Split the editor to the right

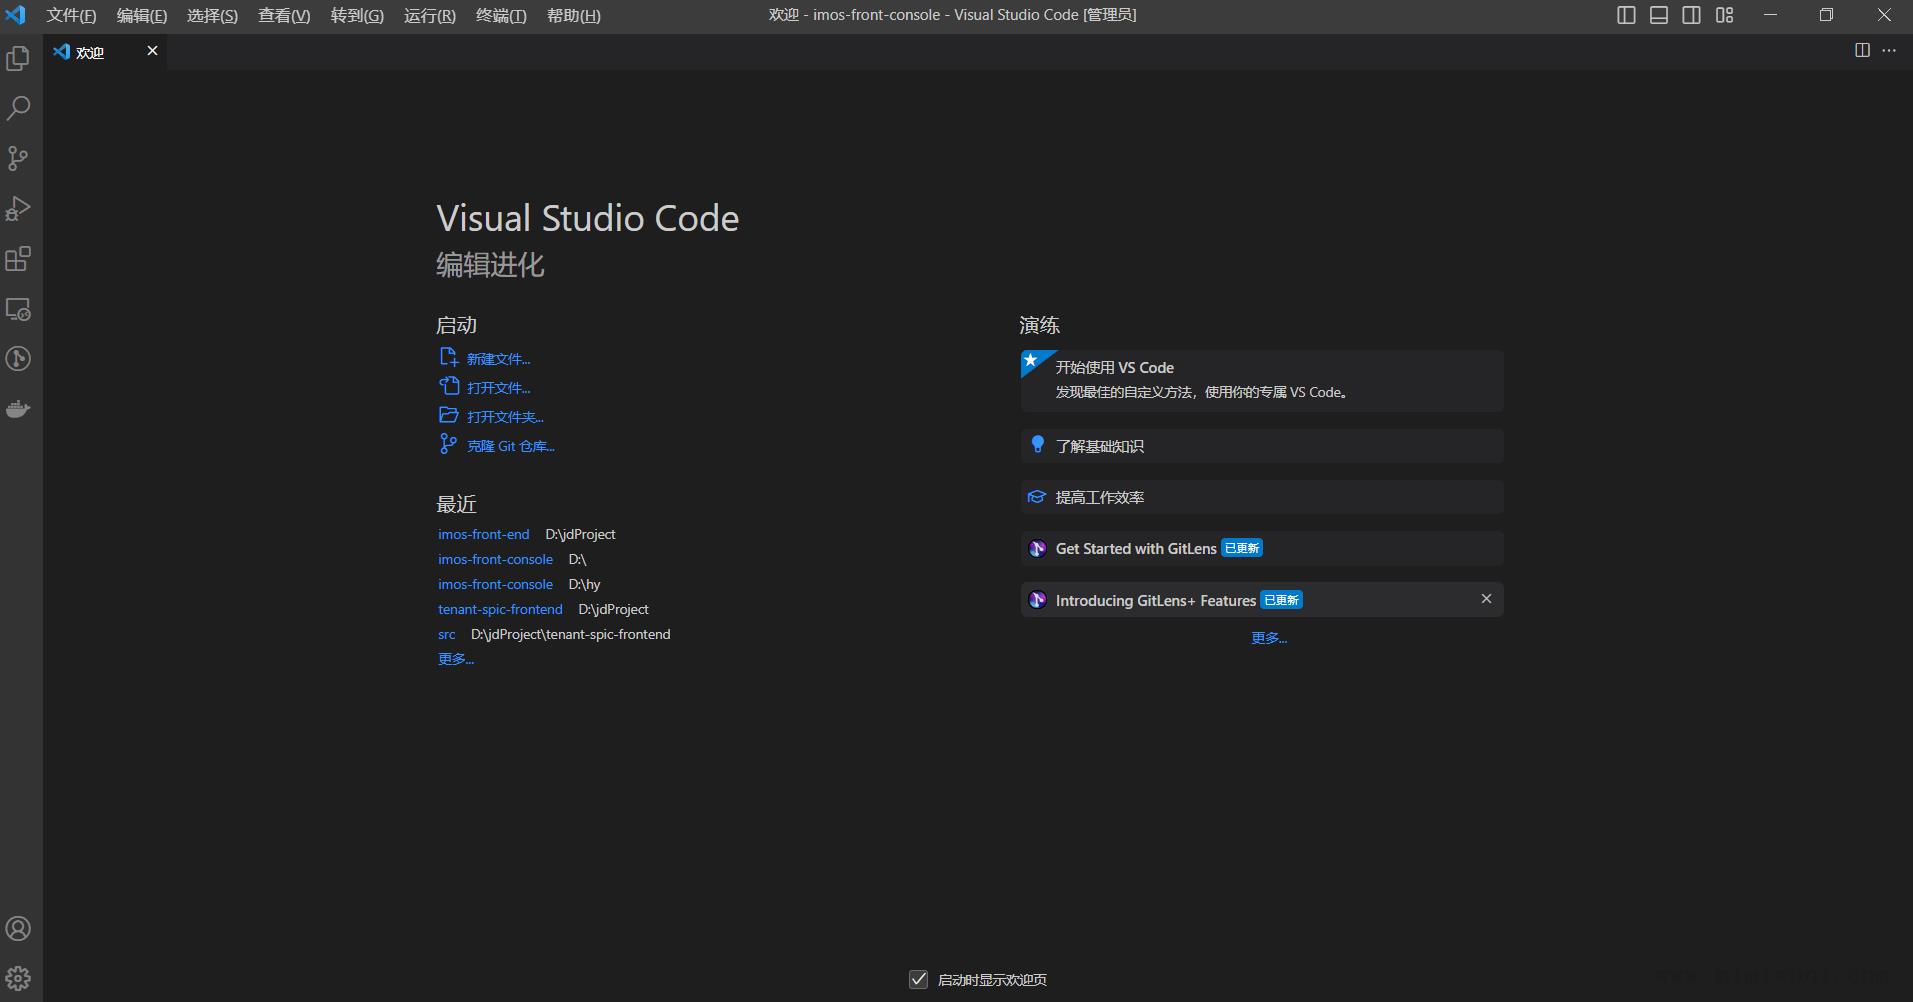[x=1862, y=50]
